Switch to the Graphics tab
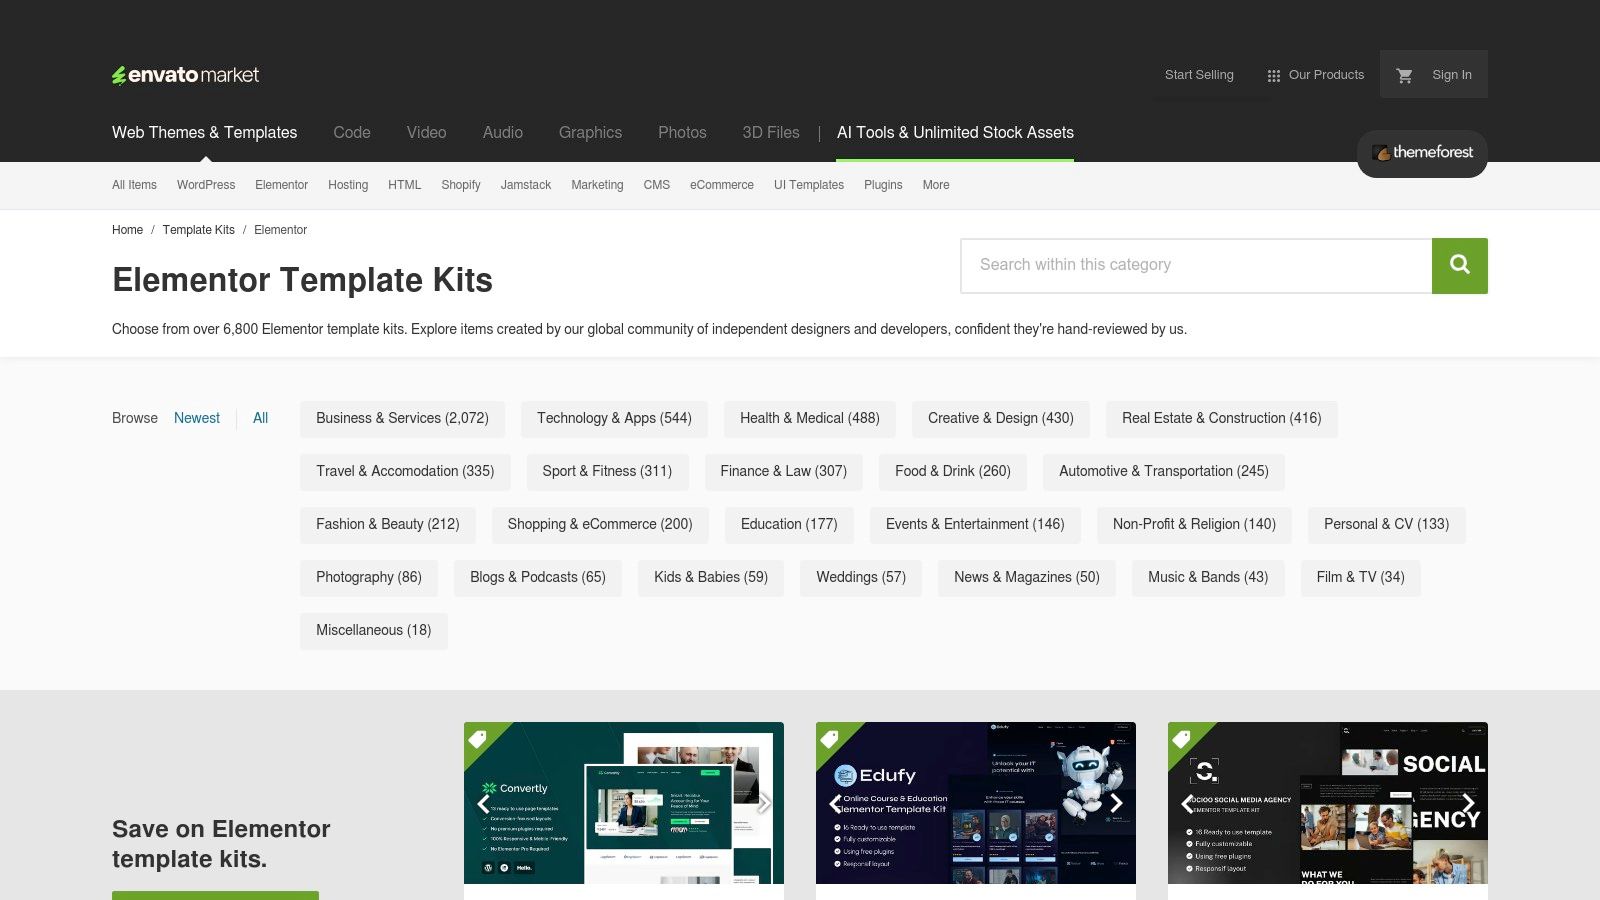Image resolution: width=1600 pixels, height=900 pixels. [590, 132]
